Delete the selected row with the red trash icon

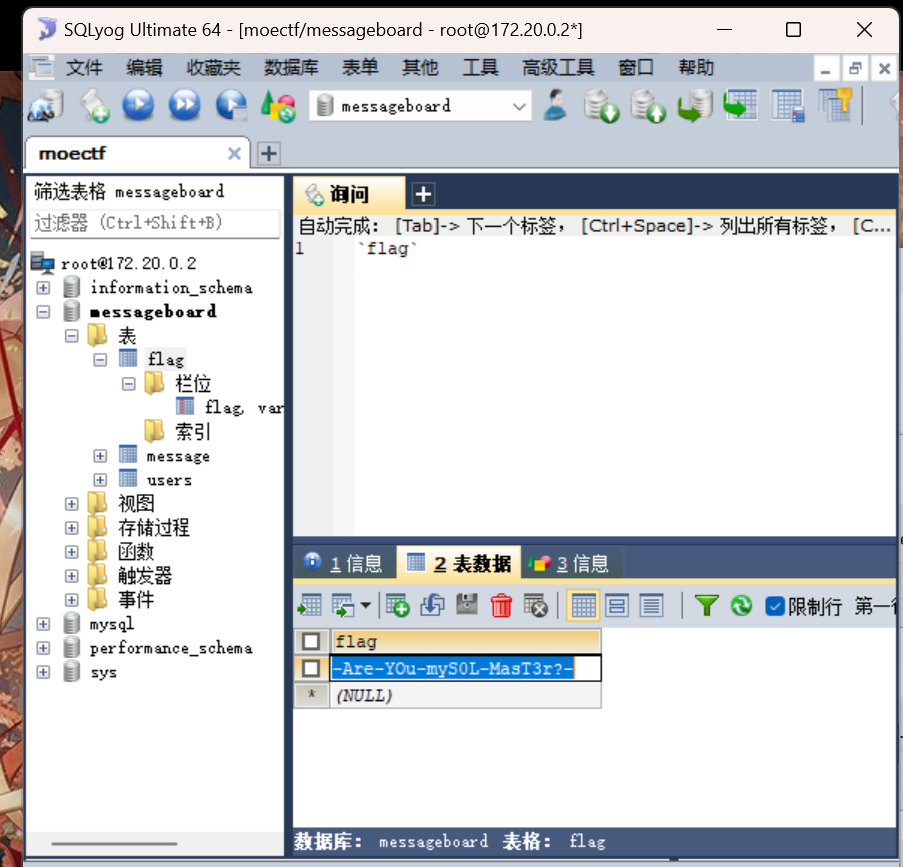pyautogui.click(x=501, y=605)
